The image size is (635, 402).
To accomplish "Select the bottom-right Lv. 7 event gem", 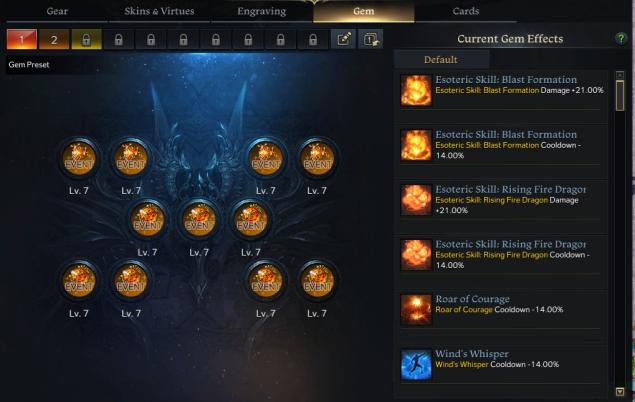I will (x=318, y=281).
